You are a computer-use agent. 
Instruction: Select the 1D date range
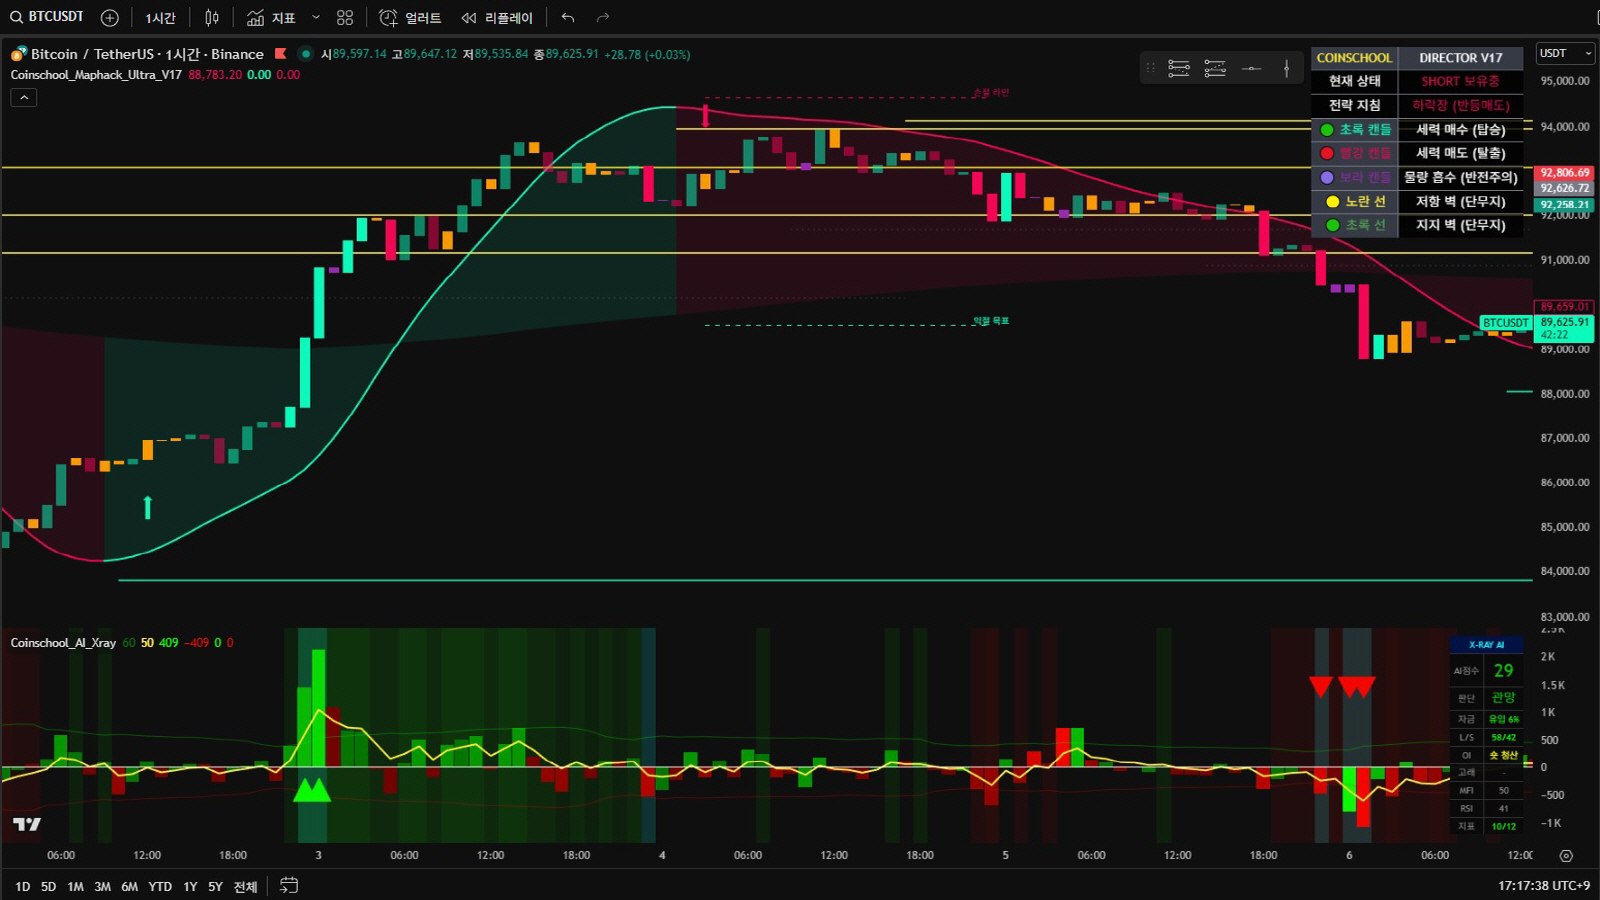[x=22, y=887]
